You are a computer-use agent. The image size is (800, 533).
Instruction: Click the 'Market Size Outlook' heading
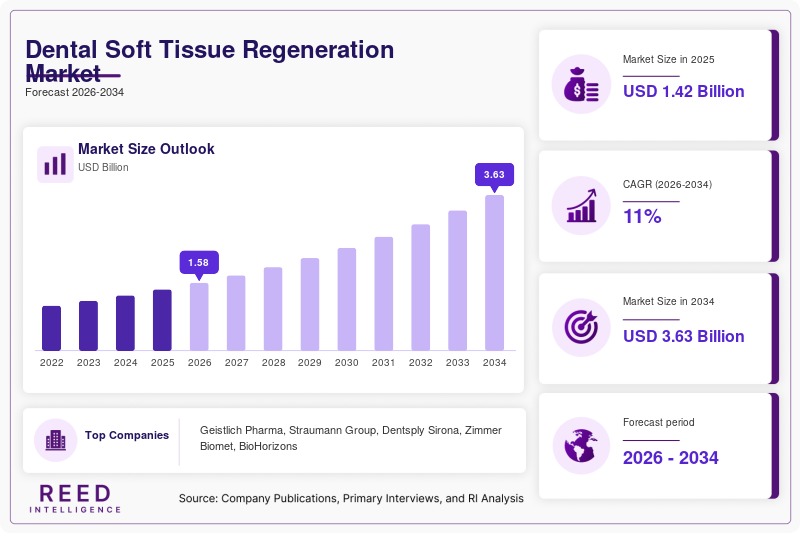pos(146,149)
